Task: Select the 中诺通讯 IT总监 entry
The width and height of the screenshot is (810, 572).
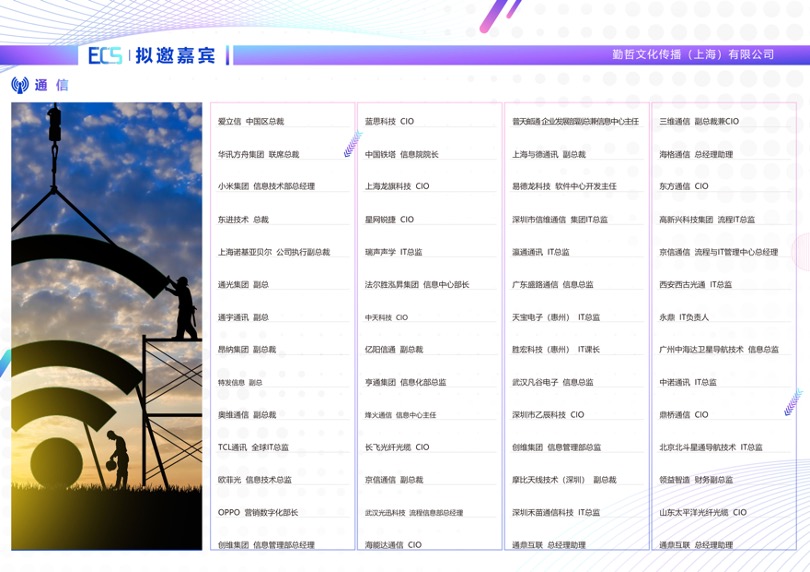Action: pos(688,382)
